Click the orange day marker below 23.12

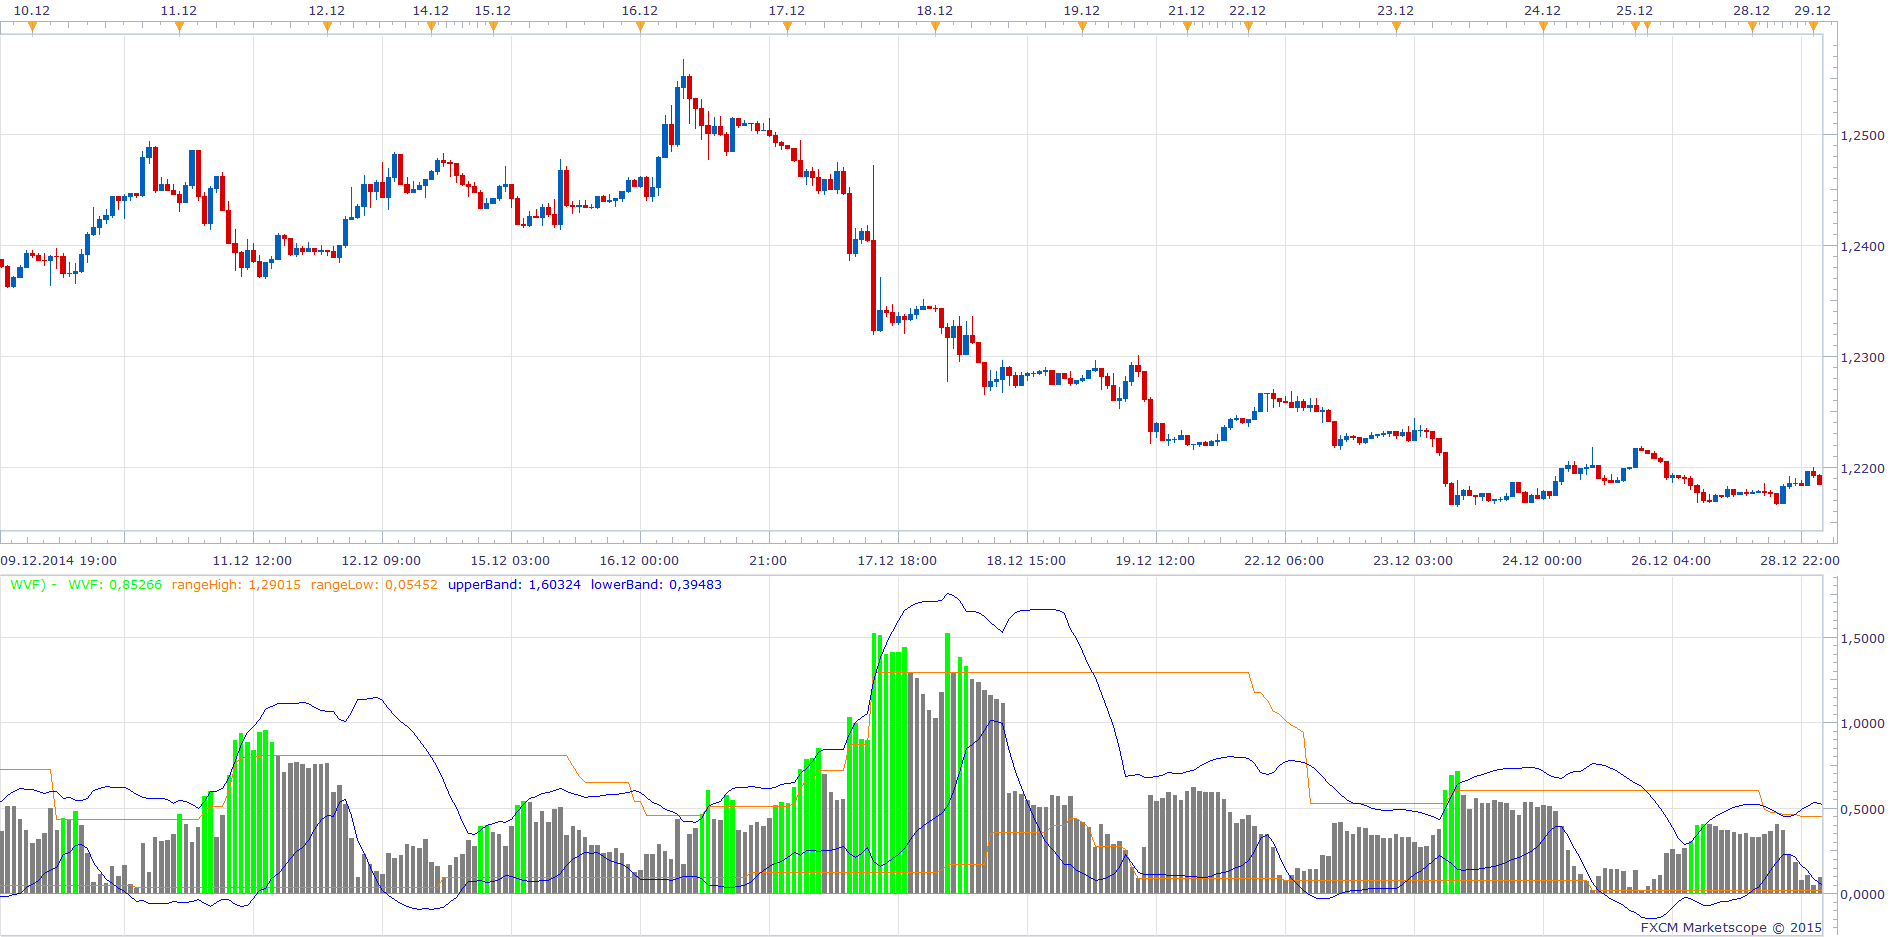point(1396,28)
